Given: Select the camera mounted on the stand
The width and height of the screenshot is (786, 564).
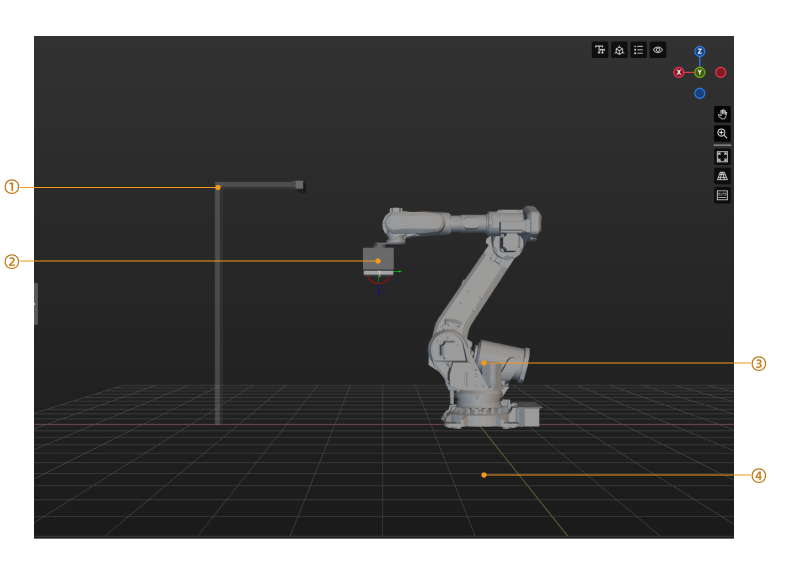Looking at the screenshot, I should coord(298,185).
